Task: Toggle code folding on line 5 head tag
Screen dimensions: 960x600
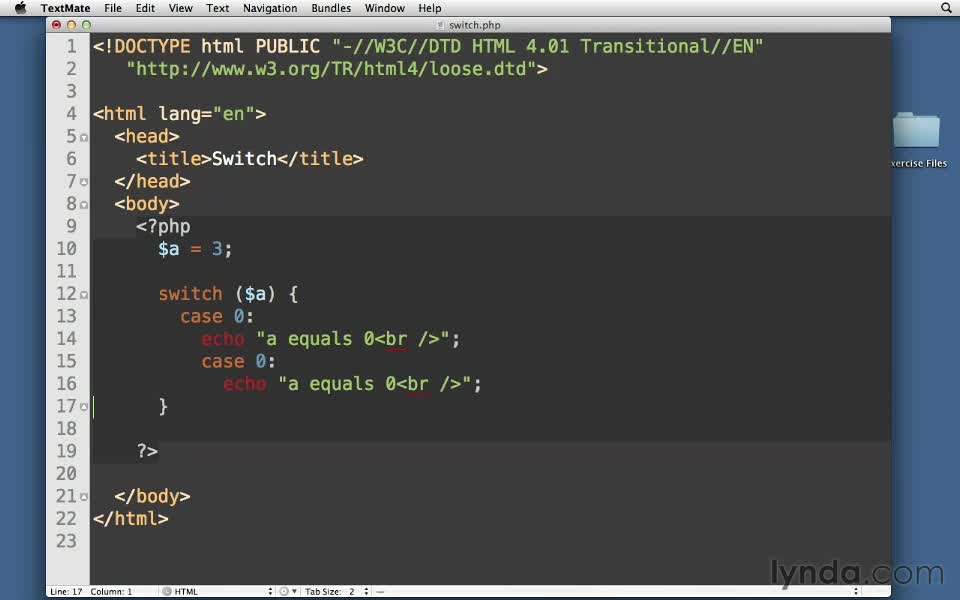Action: (x=84, y=137)
